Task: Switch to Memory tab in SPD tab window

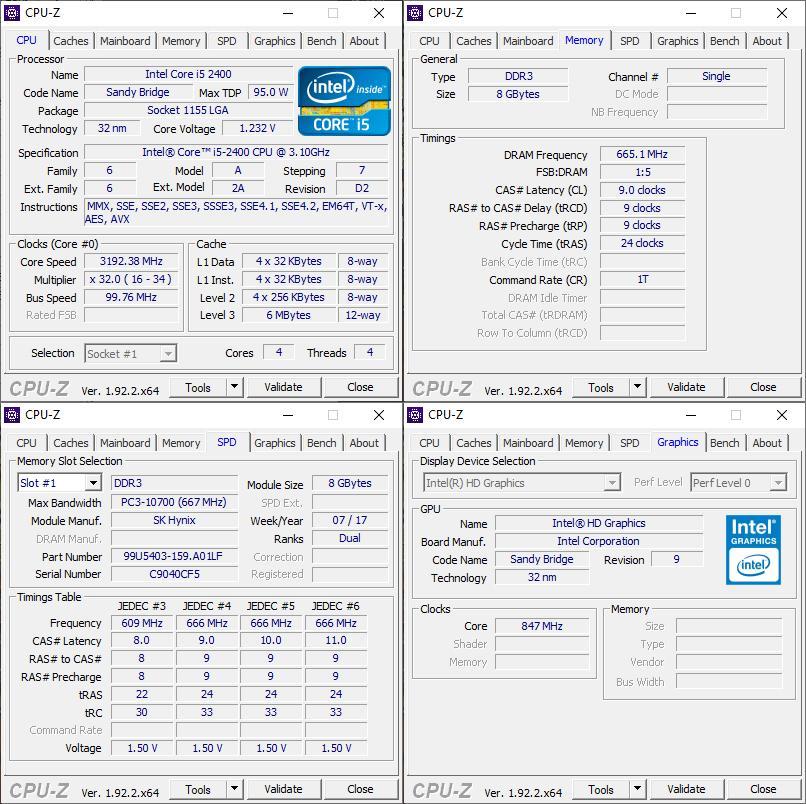Action: pyautogui.click(x=181, y=443)
